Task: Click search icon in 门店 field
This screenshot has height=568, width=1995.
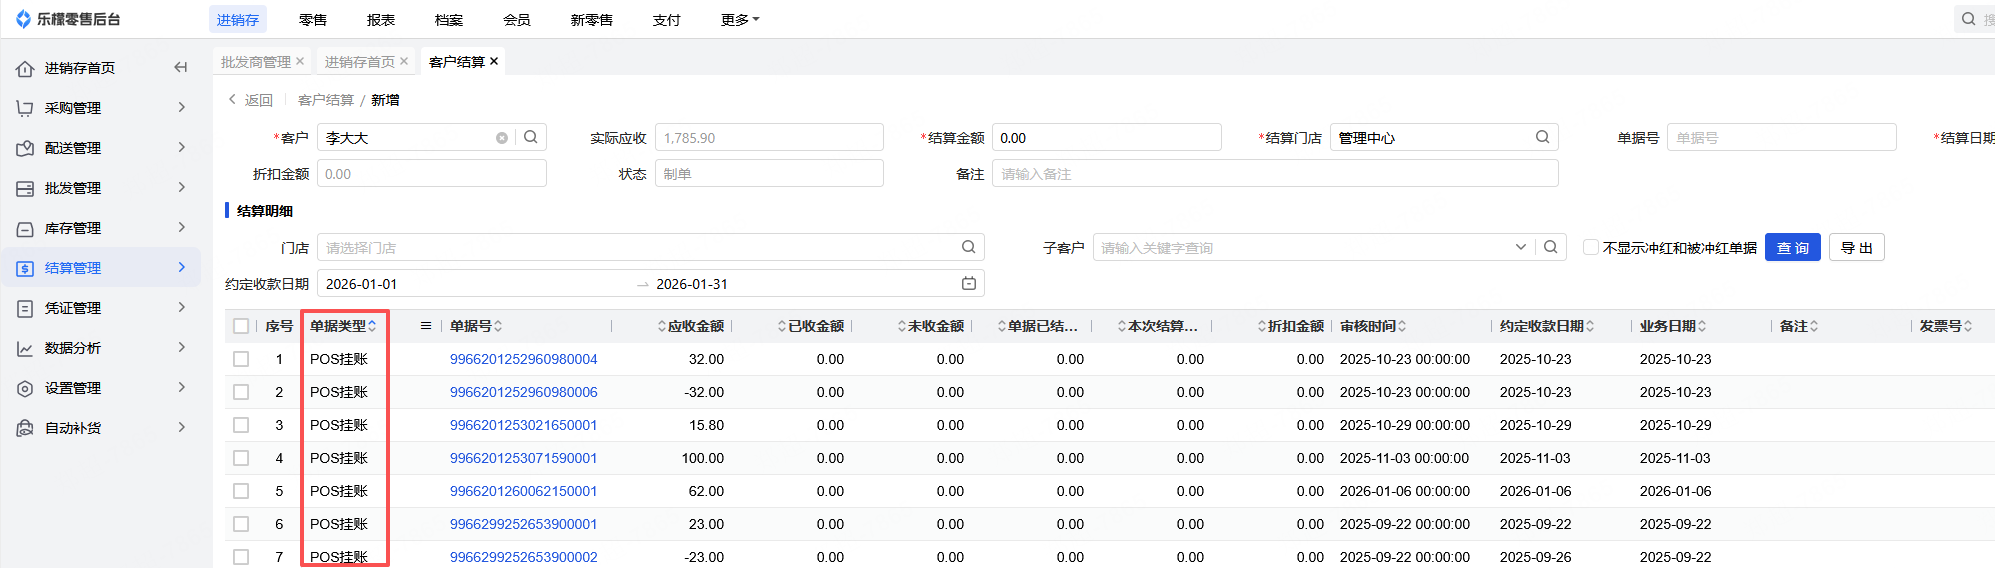Action: click(968, 247)
